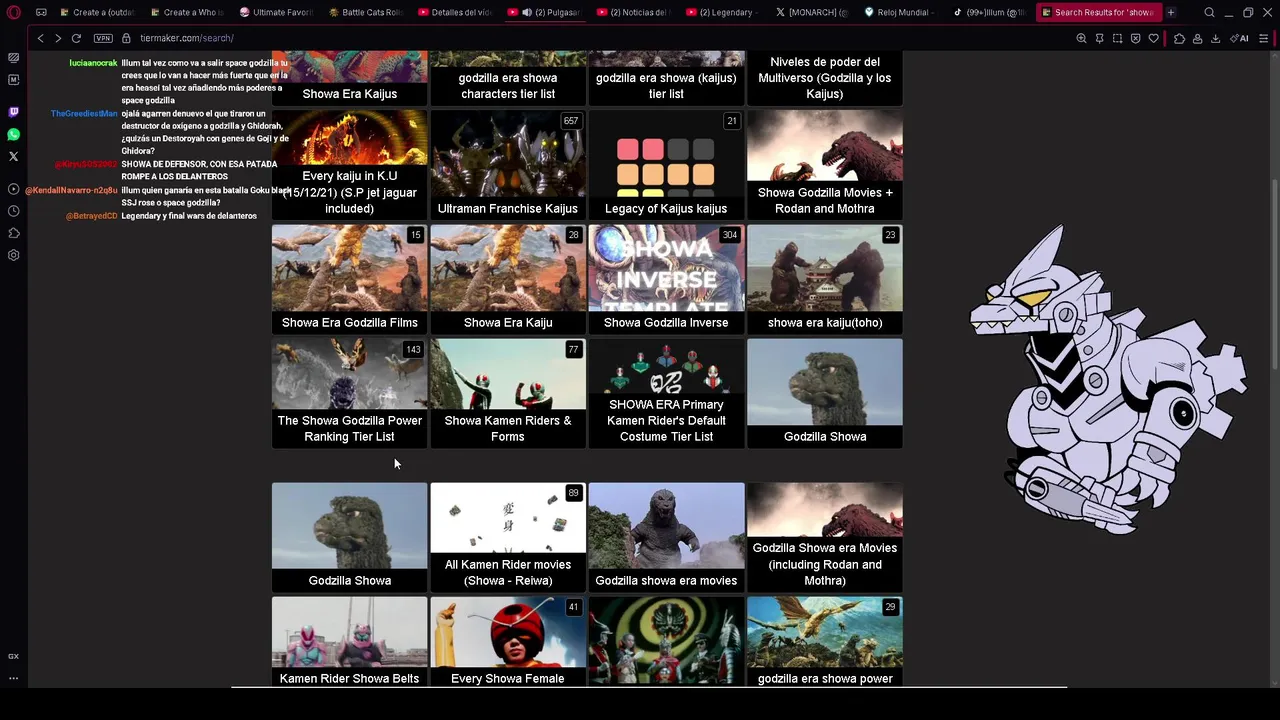The width and height of the screenshot is (1280, 720).
Task: Take a snapshot with the capture icon
Action: (x=1117, y=38)
